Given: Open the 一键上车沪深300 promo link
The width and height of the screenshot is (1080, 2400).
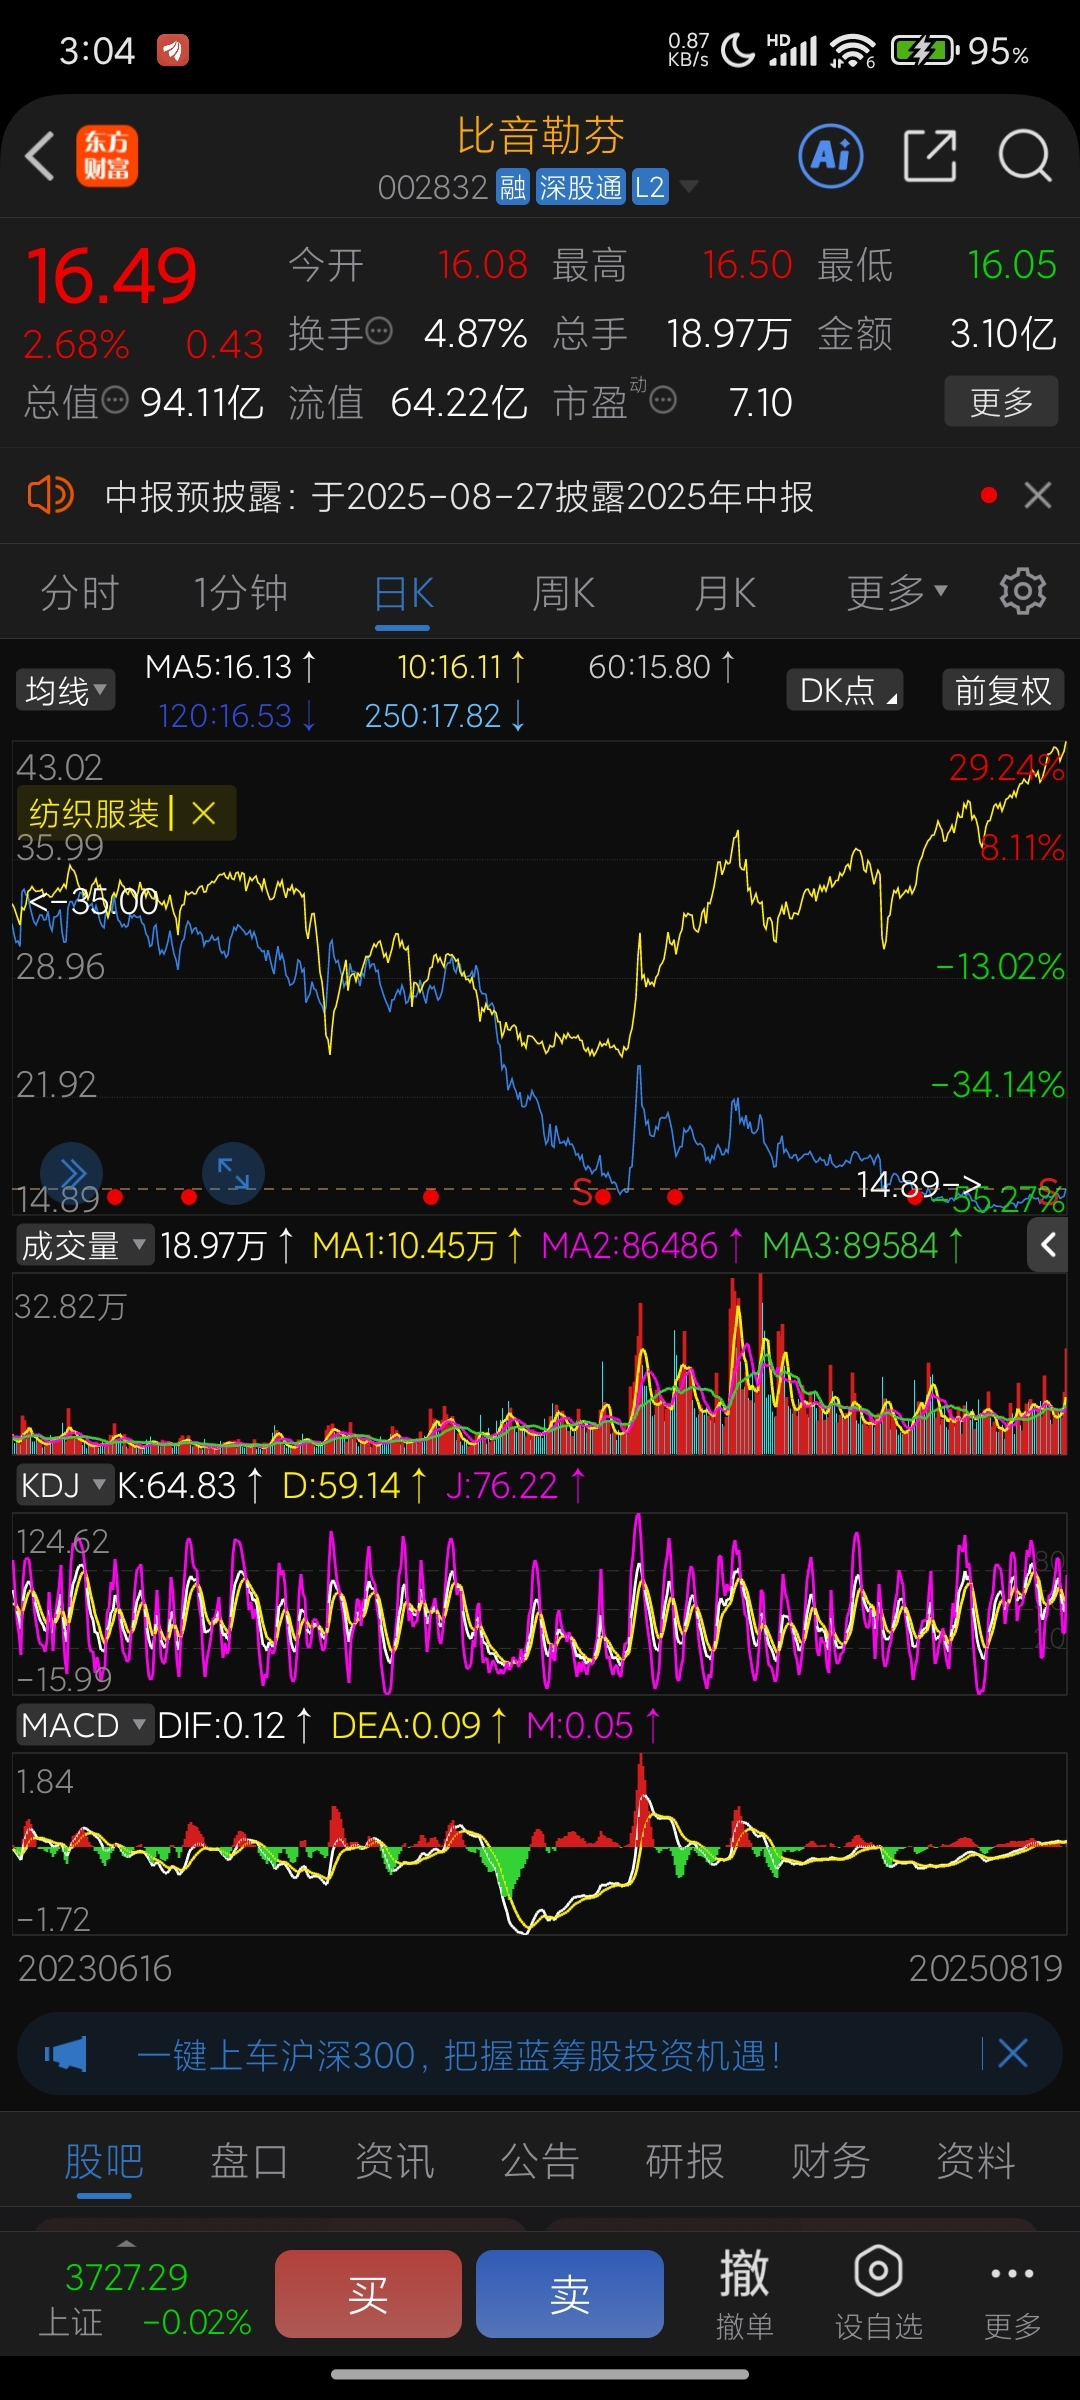Looking at the screenshot, I should 458,2055.
